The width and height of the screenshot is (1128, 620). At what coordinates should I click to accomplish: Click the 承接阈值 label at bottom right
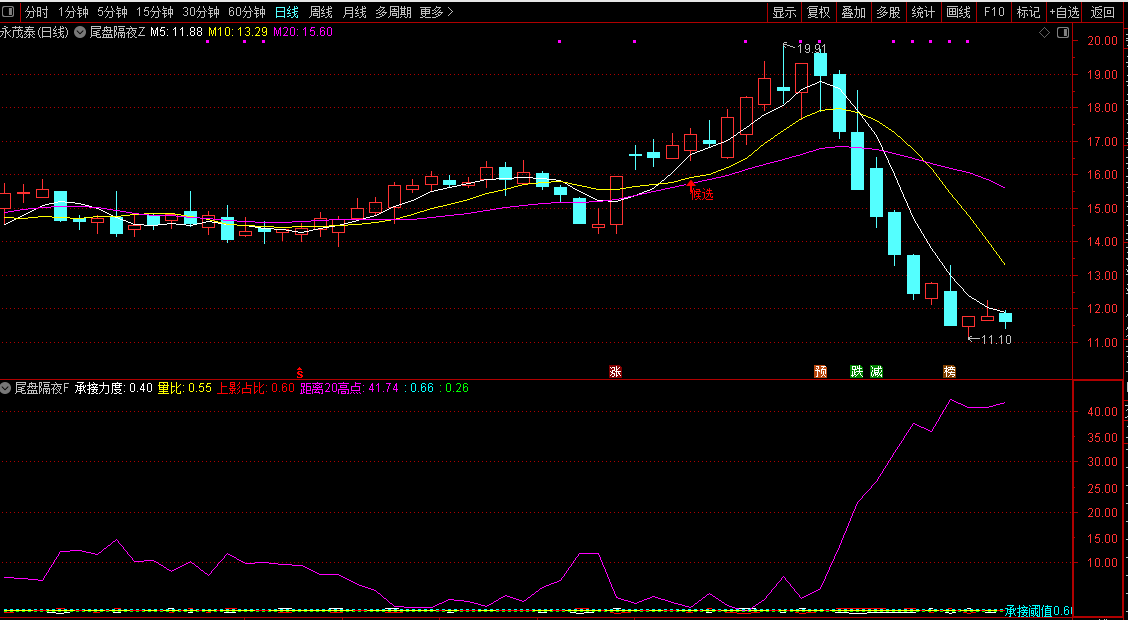(x=1040, y=611)
